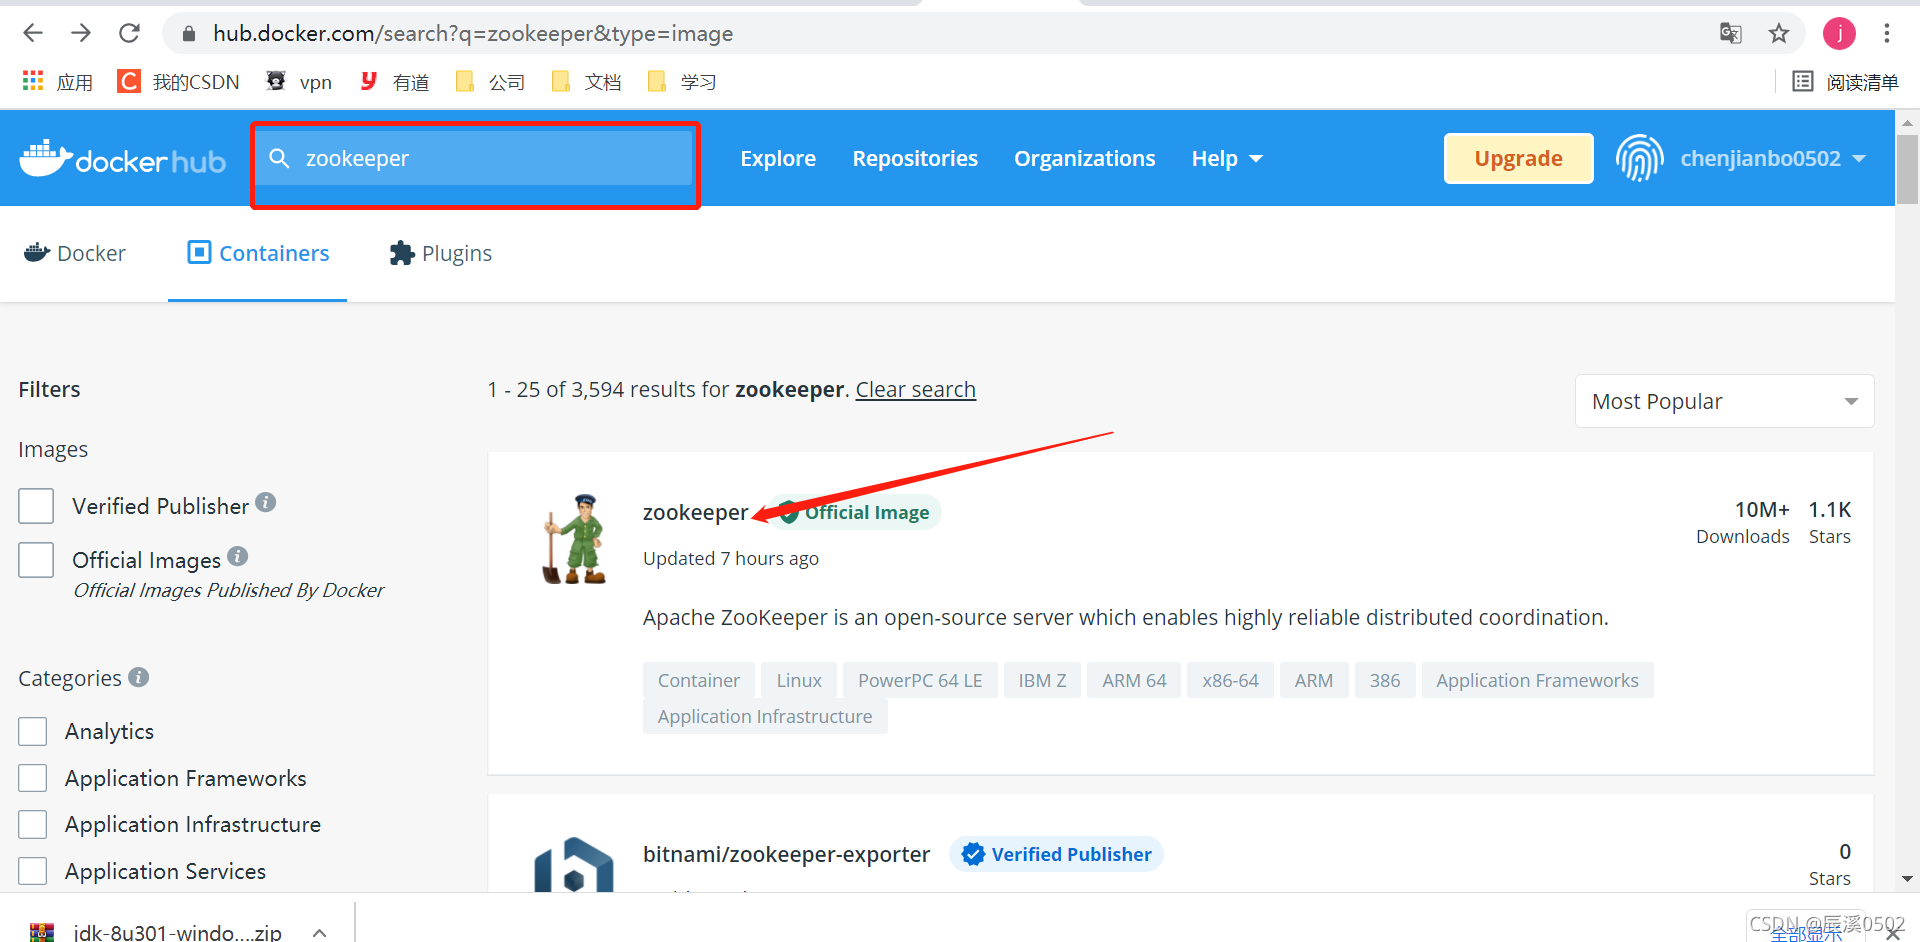1920x942 pixels.
Task: Check the Official Images filter
Action: pos(36,560)
